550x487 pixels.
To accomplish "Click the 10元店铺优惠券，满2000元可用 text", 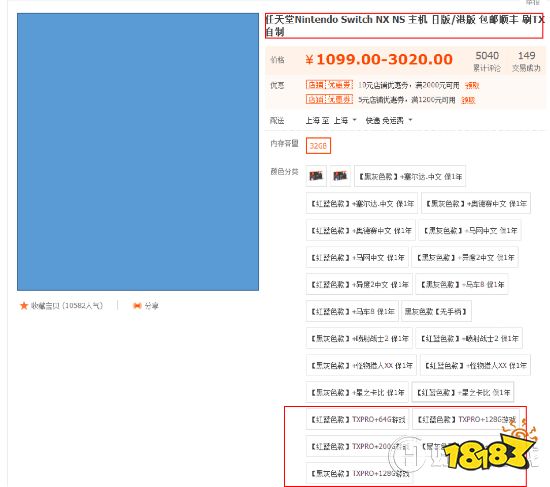I will pos(409,85).
